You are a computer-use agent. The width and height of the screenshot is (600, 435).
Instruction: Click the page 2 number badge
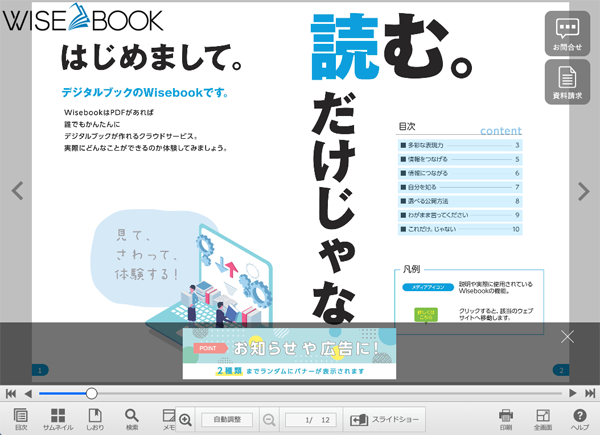click(561, 370)
